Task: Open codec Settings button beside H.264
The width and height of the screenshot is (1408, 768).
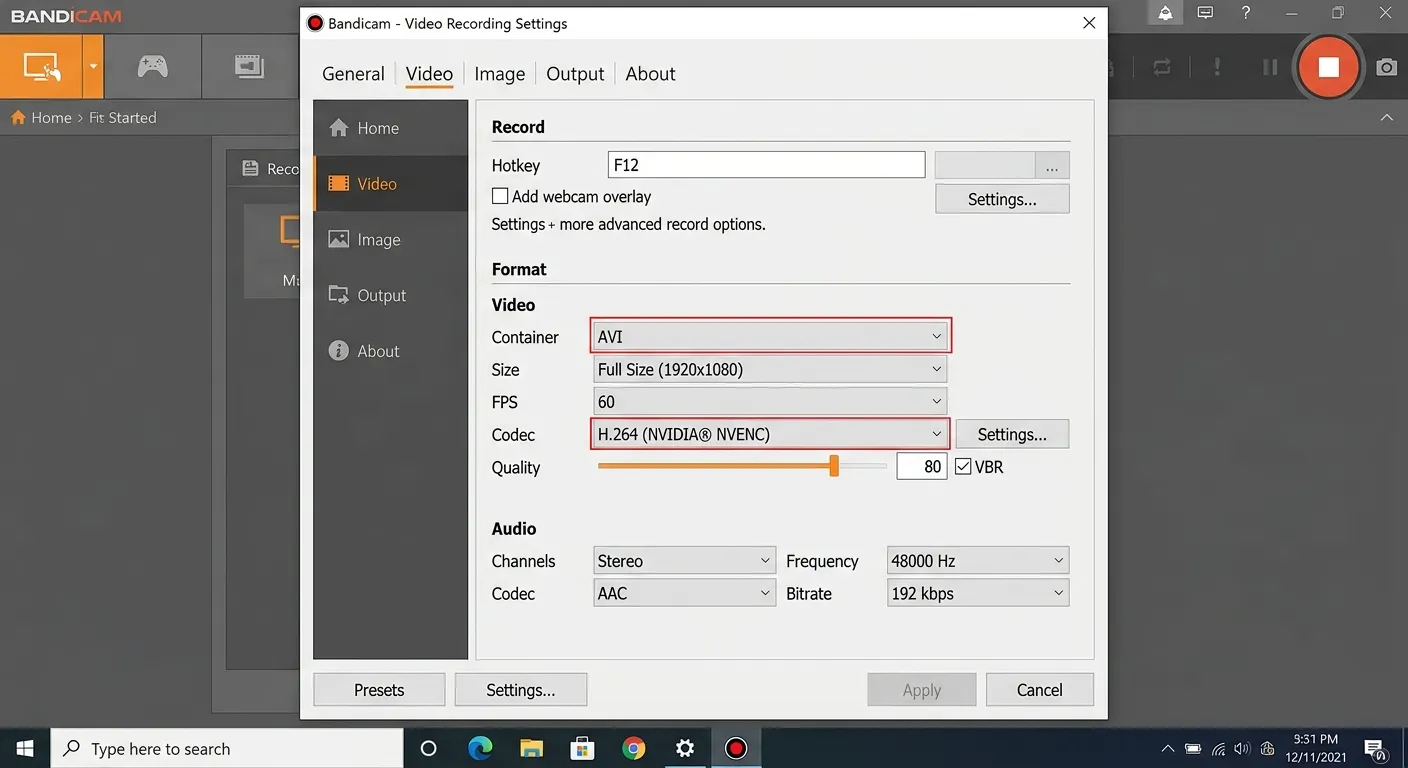Action: click(x=1012, y=434)
